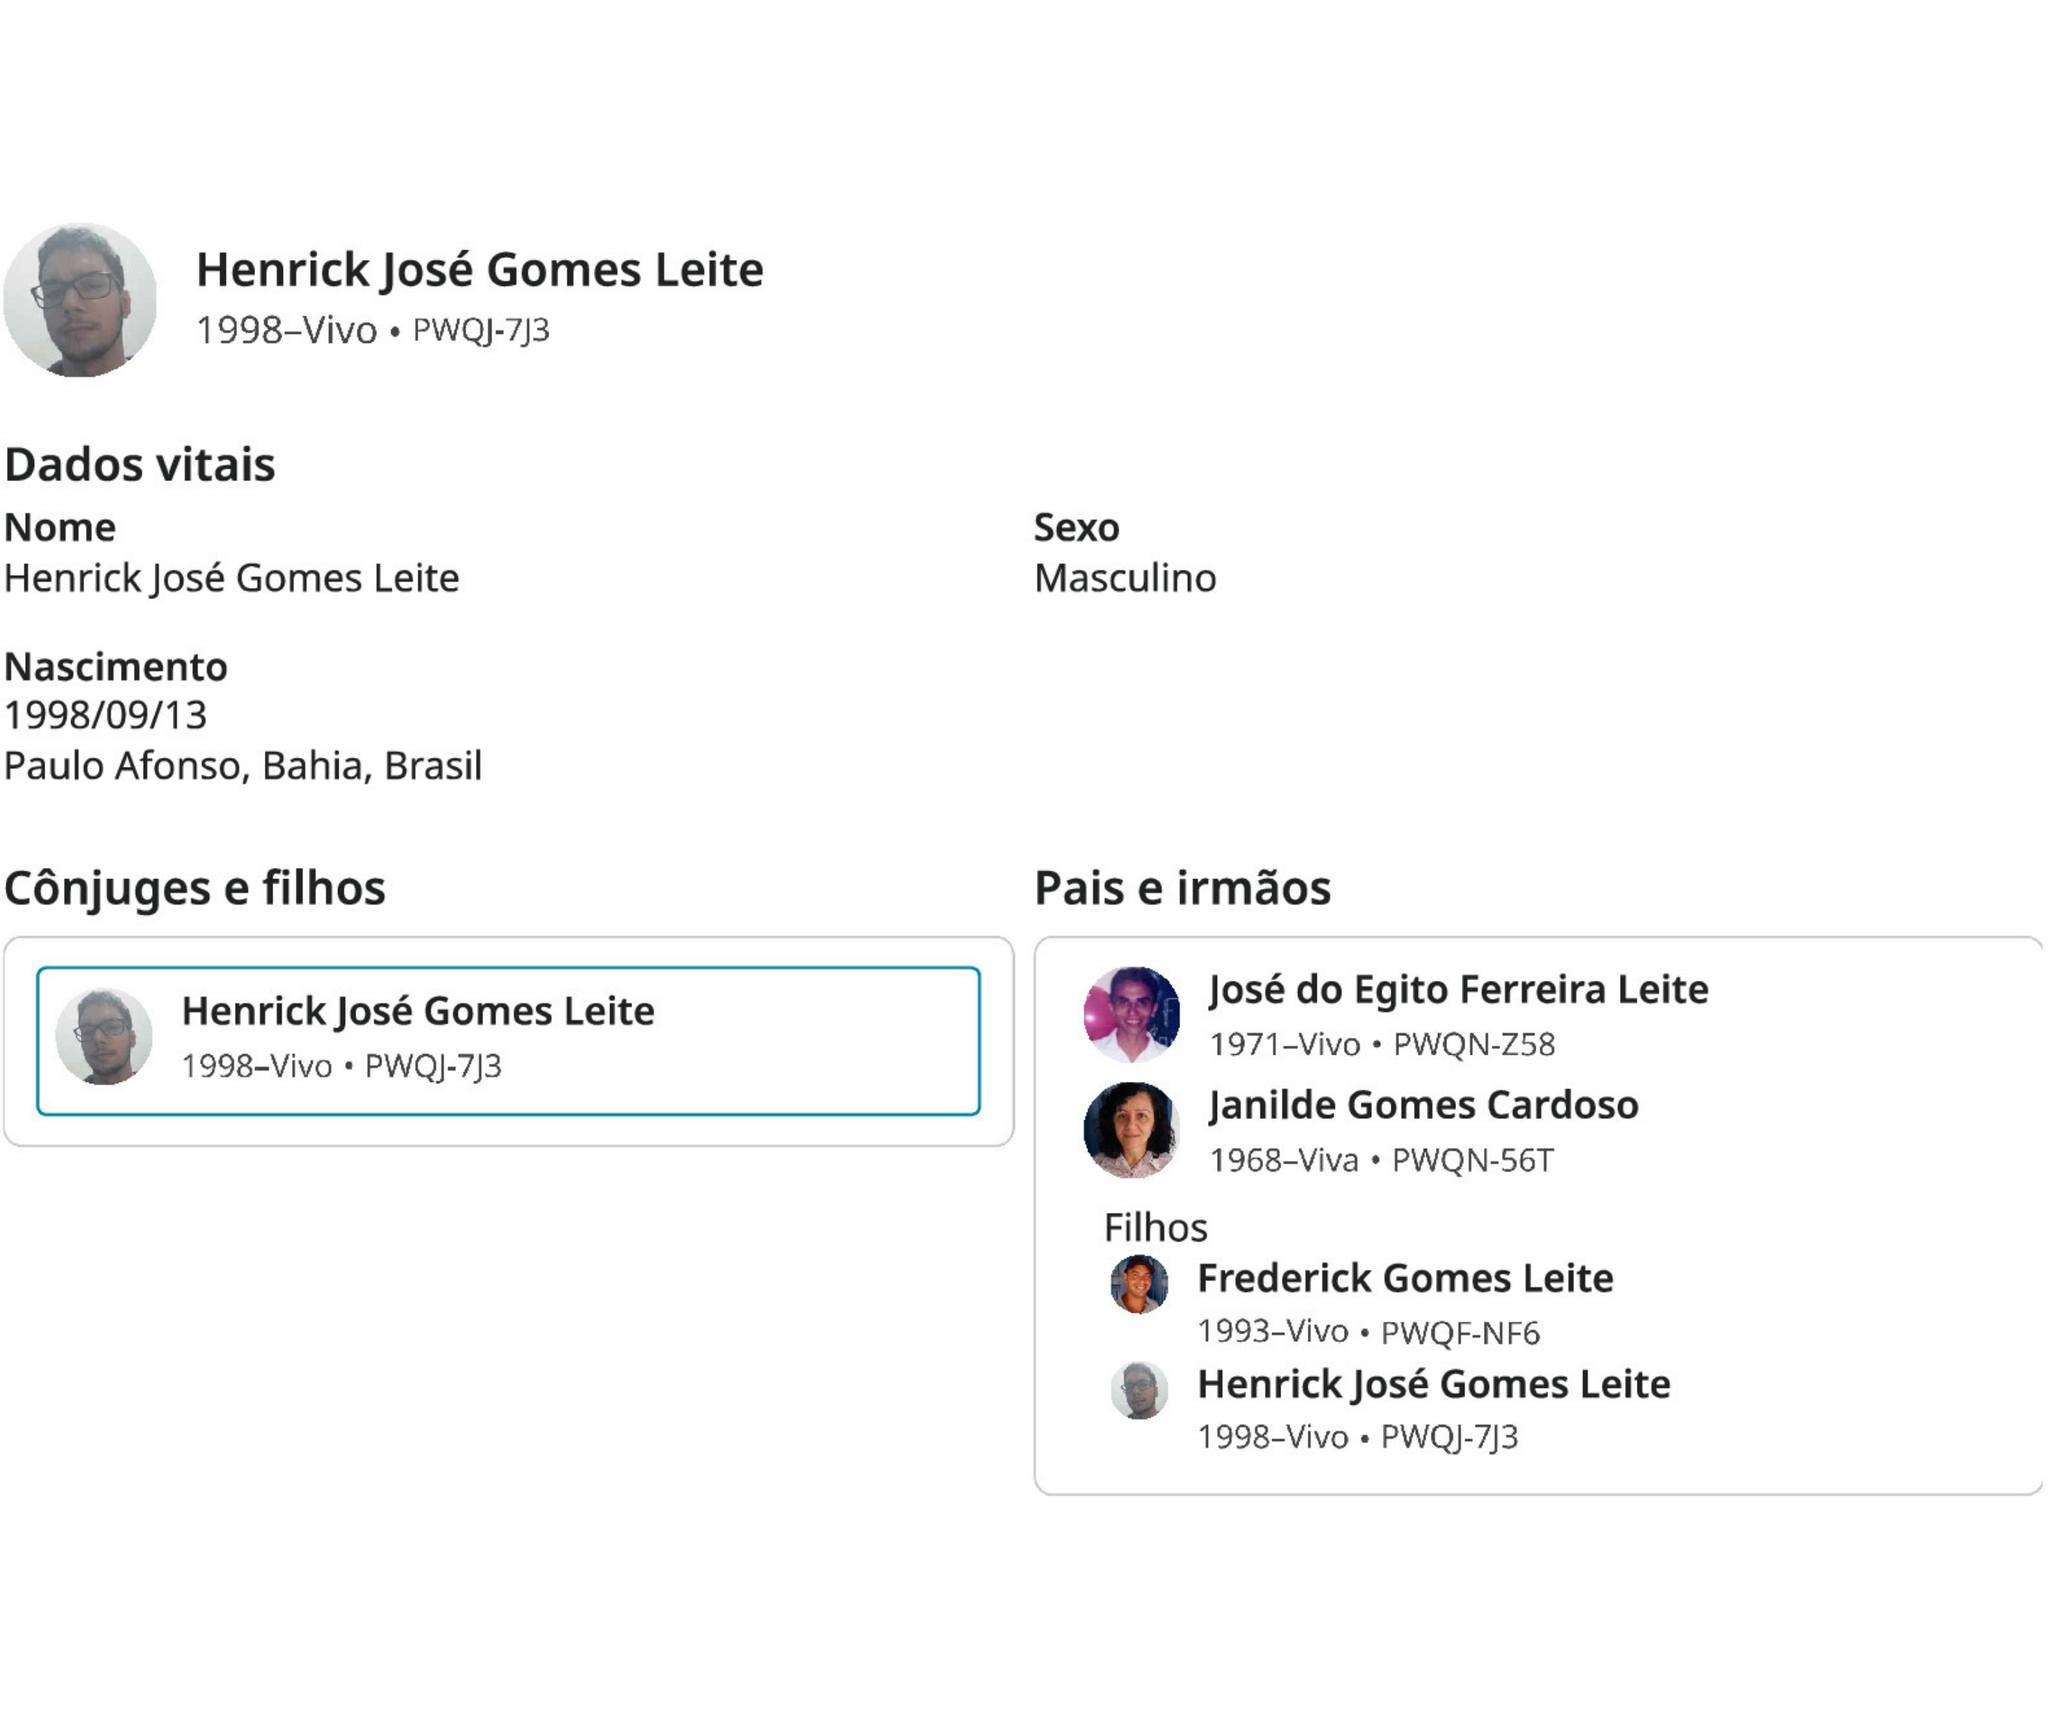Click the Masculino value under Sexo
Viewport: 2048px width, 1717px height.
click(x=1124, y=578)
